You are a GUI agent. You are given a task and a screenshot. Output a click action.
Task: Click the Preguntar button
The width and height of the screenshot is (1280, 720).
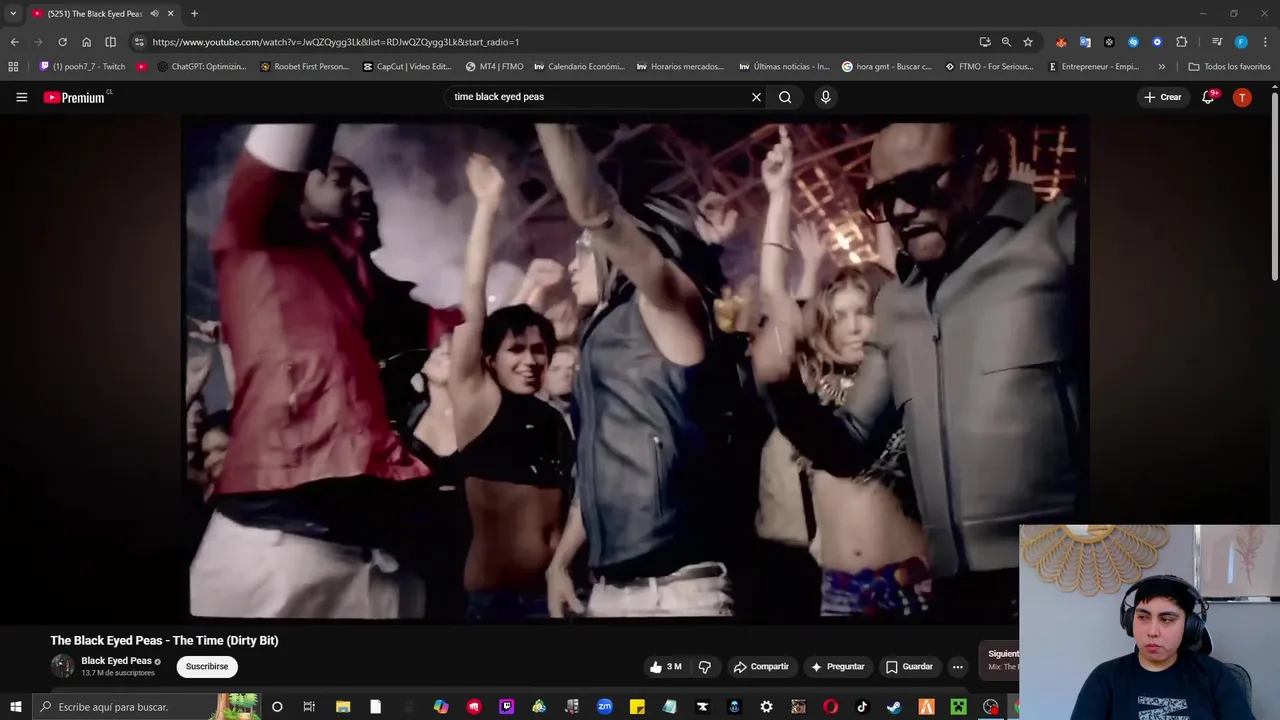838,667
